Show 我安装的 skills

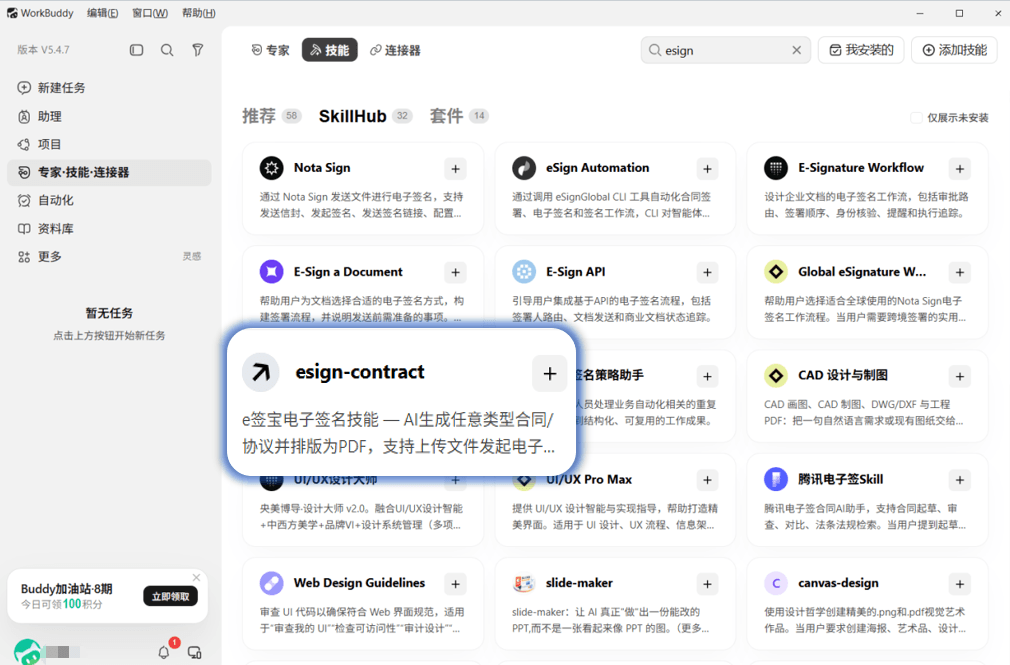[x=861, y=50]
